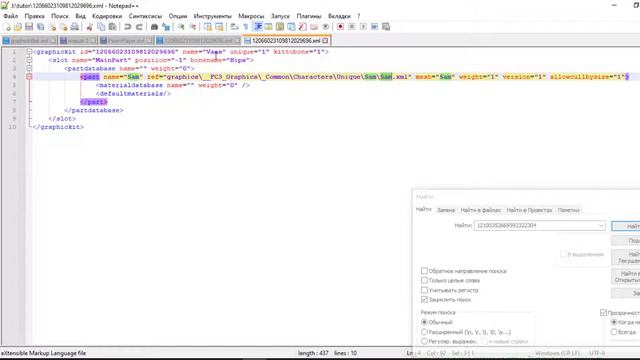The height and width of the screenshot is (360, 640).
Task: Open the Кодировки menu
Action: click(x=107, y=16)
